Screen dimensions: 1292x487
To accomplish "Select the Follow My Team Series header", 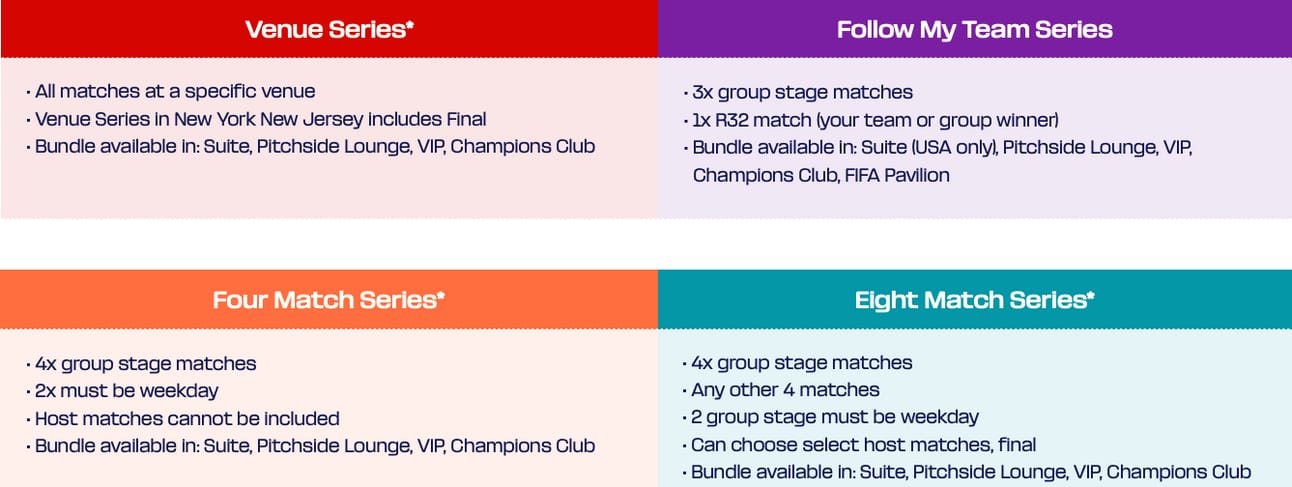I will (975, 29).
